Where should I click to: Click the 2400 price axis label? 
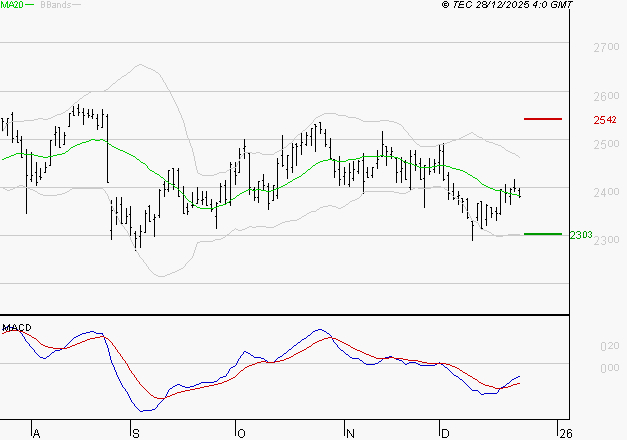(x=606, y=192)
